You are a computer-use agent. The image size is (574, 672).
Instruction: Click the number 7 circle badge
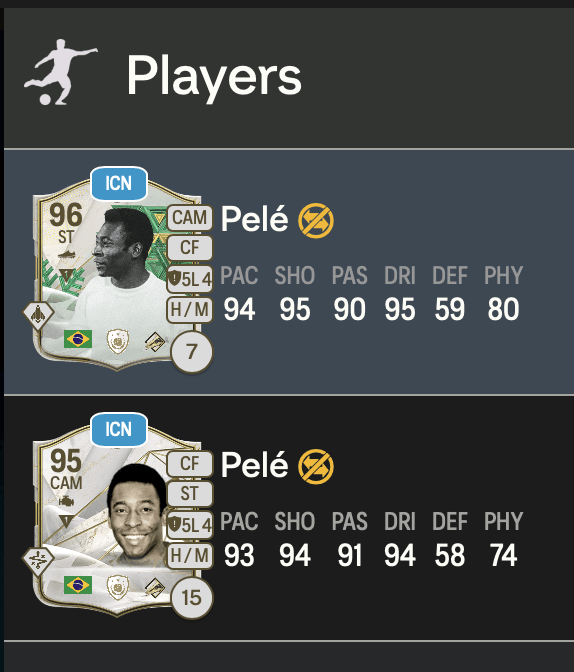click(191, 352)
